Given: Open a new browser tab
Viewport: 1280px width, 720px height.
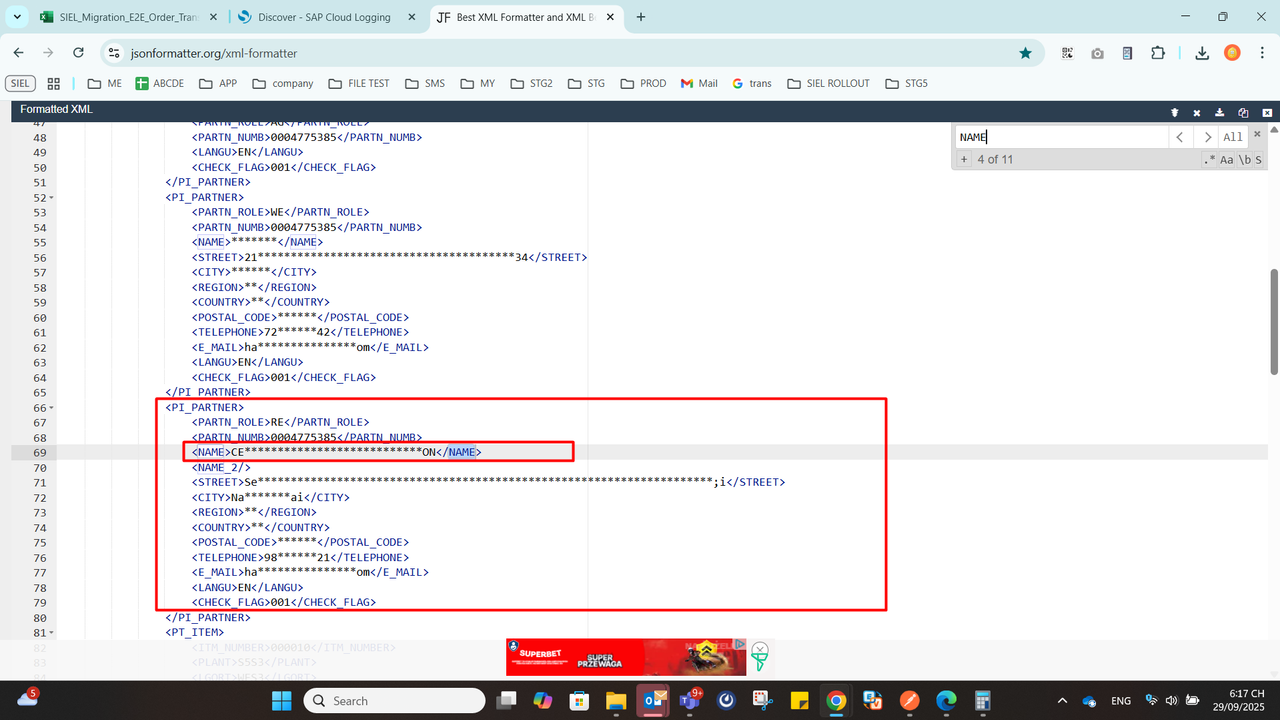Looking at the screenshot, I should [x=641, y=17].
